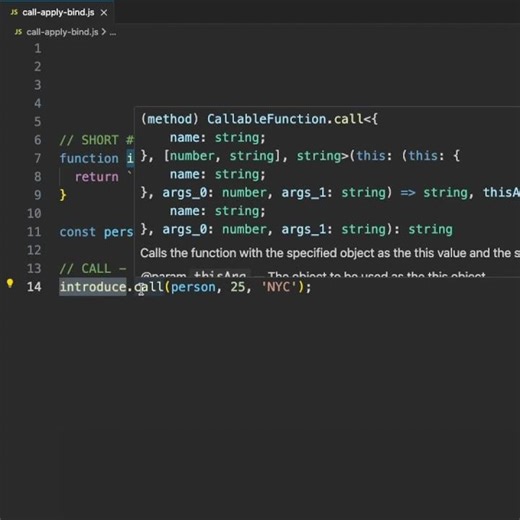Click the JS icon in the breadcrumb
This screenshot has height=520, width=520.
19,32
